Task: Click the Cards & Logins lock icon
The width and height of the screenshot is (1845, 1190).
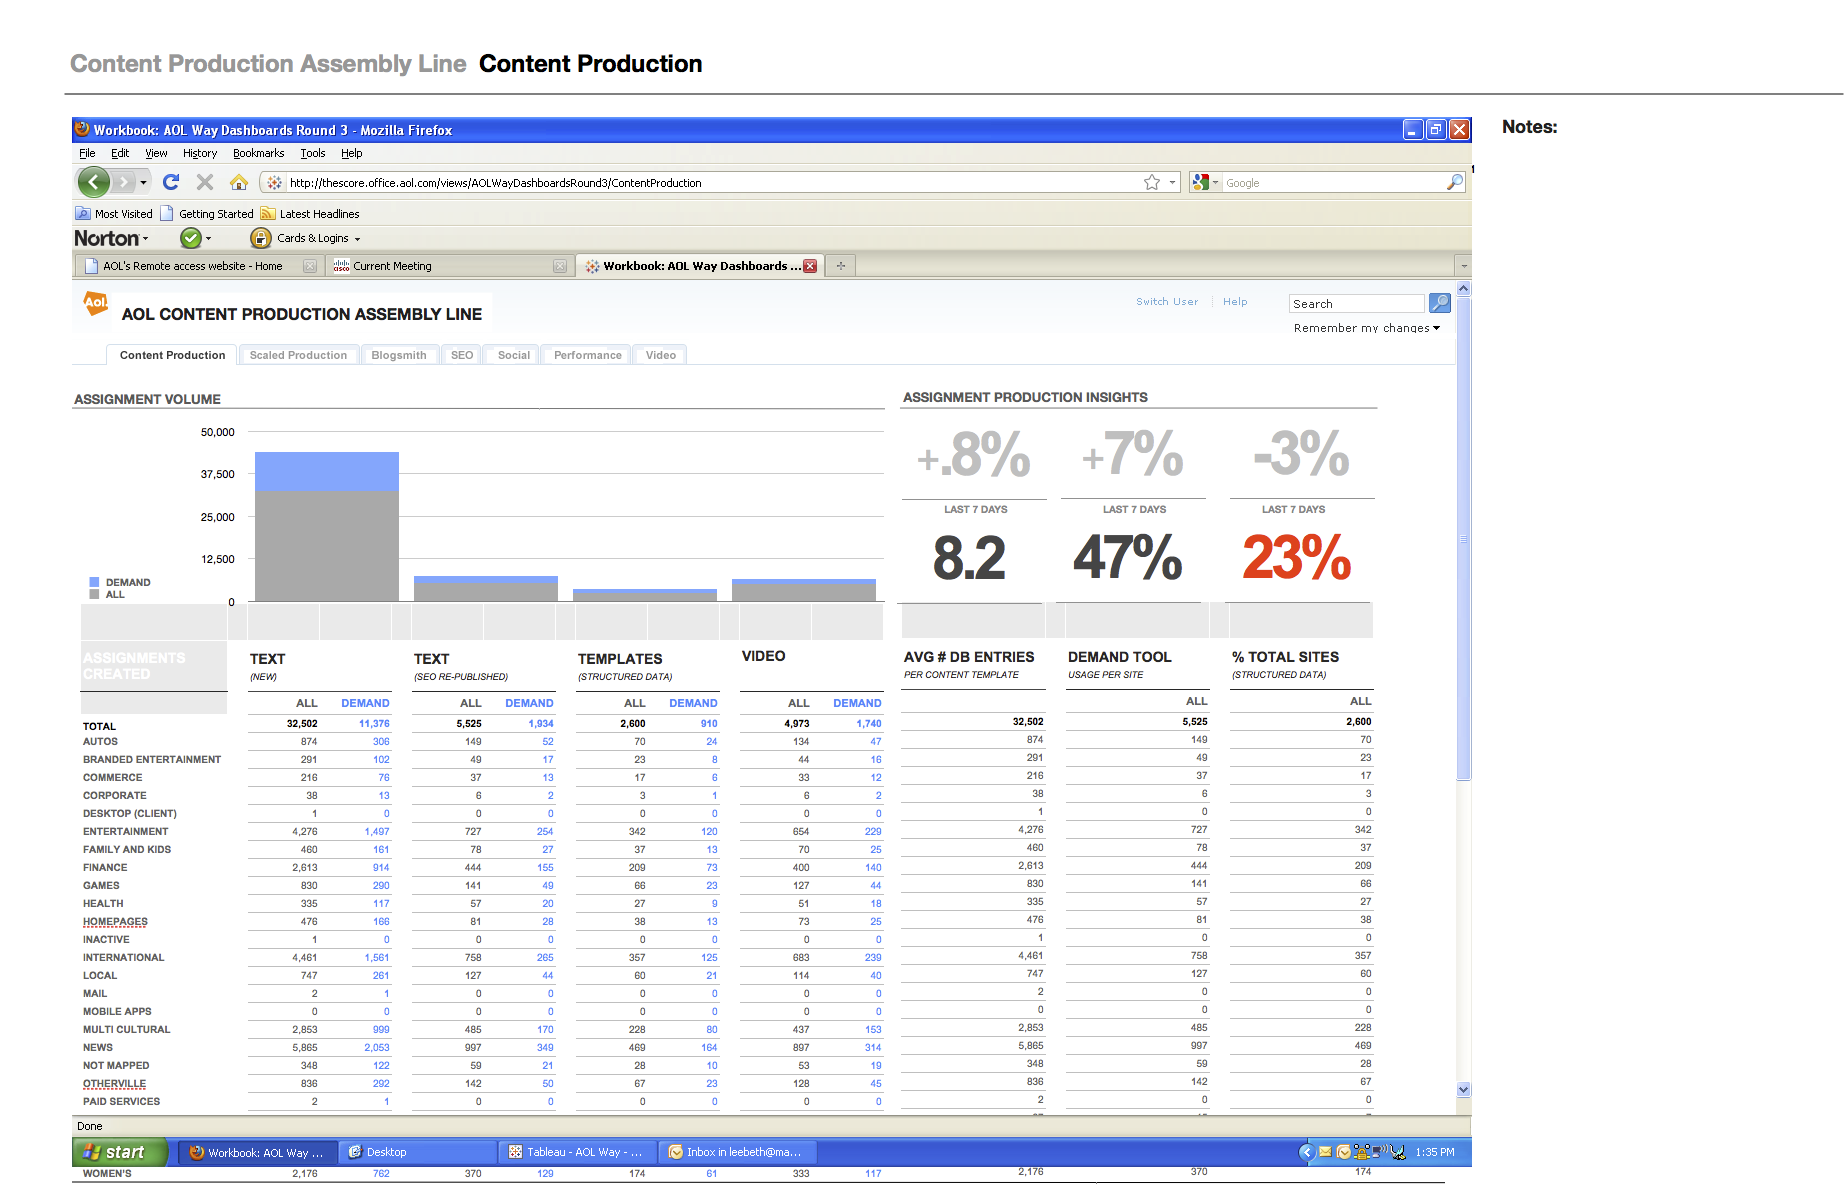Action: pyautogui.click(x=261, y=238)
